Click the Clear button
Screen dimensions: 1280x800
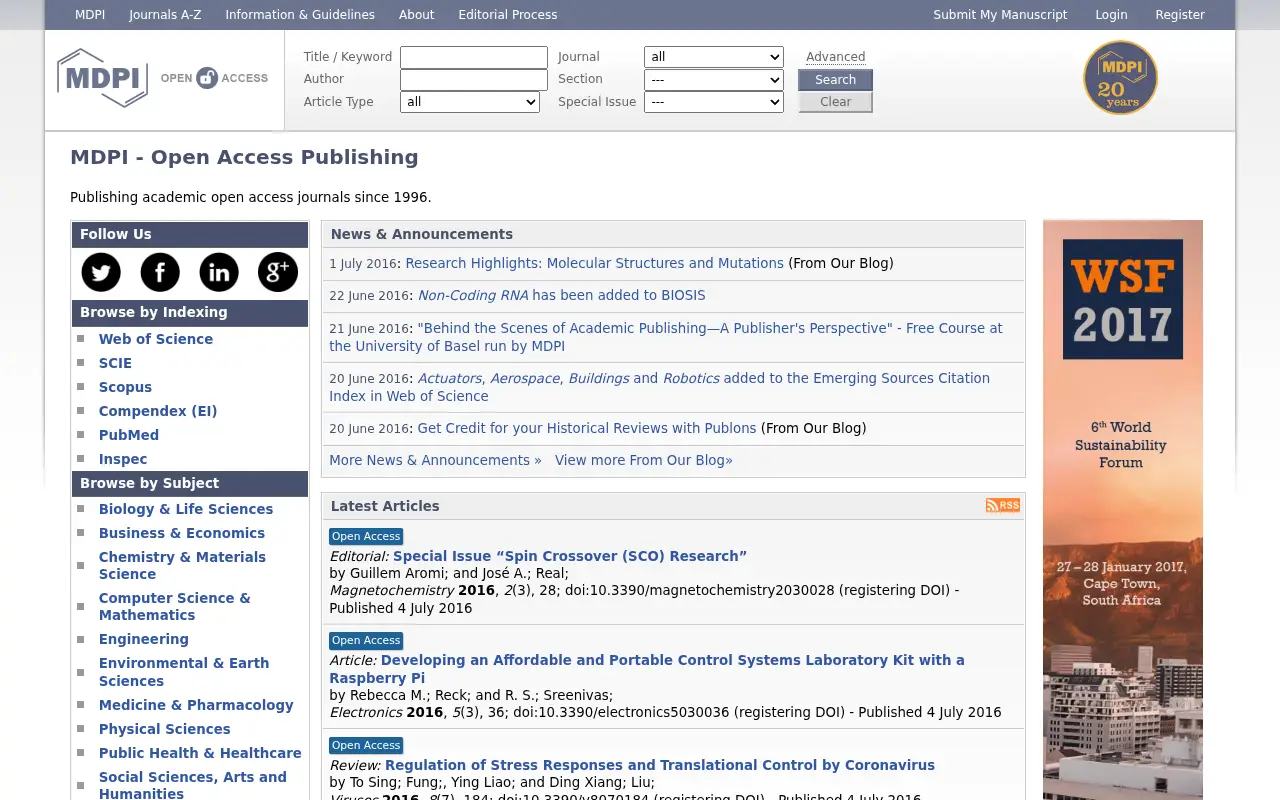click(x=836, y=102)
